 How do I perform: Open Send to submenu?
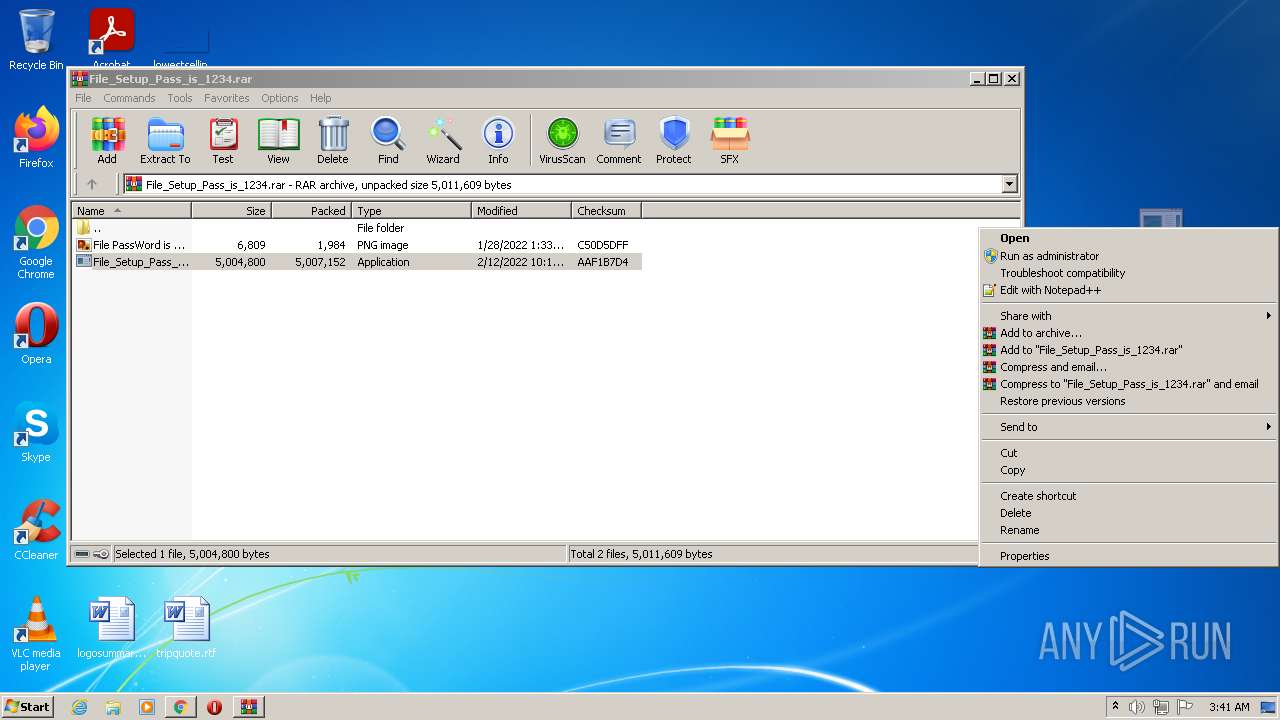tap(1128, 427)
